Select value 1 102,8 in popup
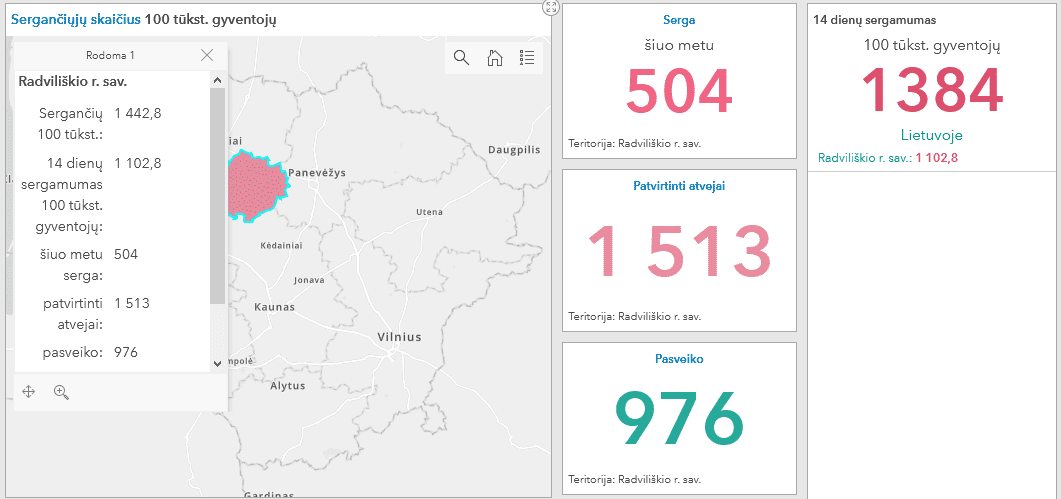The height and width of the screenshot is (499, 1061). click(x=138, y=163)
